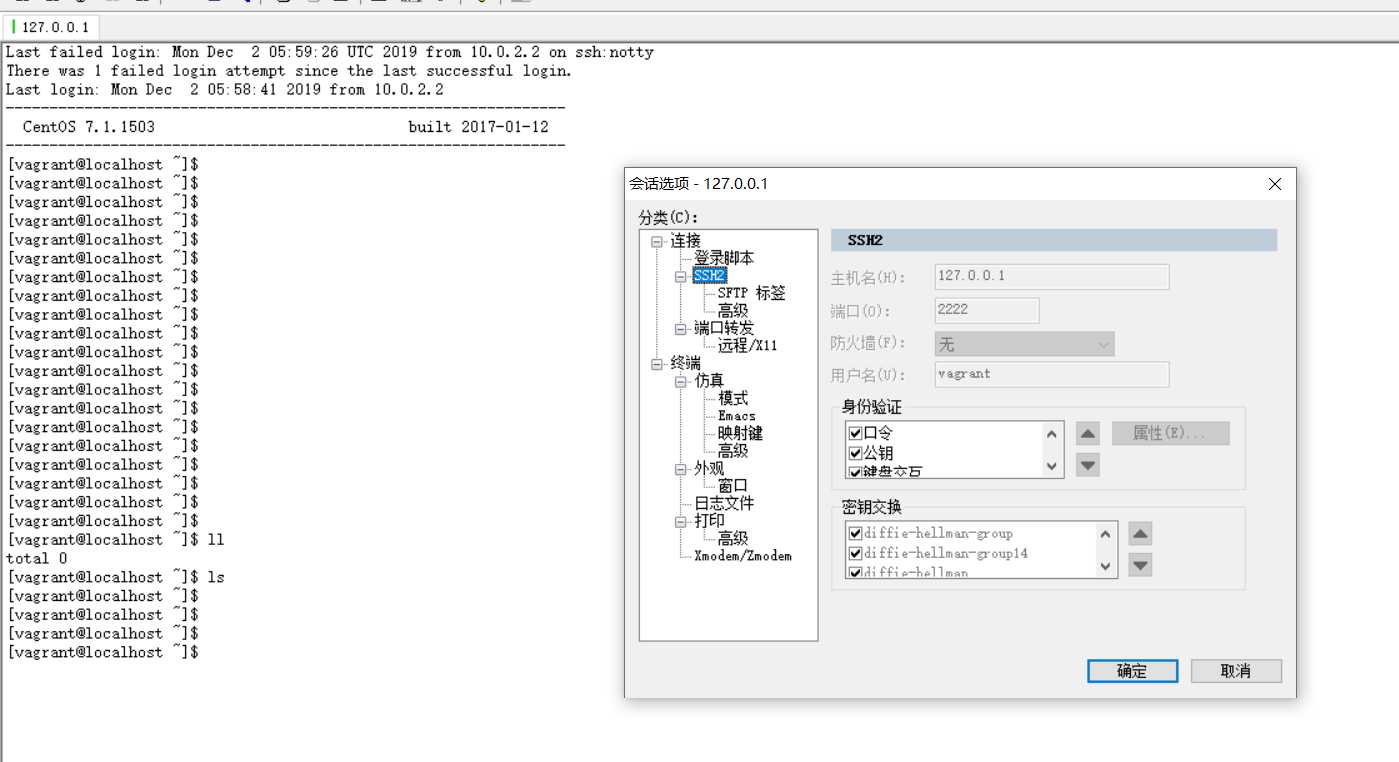Select 连接 in the category tree

[685, 241]
